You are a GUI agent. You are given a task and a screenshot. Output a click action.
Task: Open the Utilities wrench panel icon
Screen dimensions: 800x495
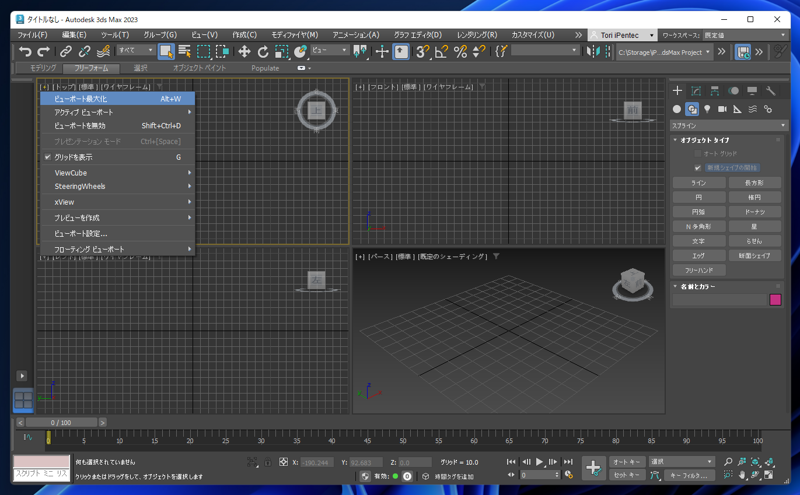tap(770, 91)
